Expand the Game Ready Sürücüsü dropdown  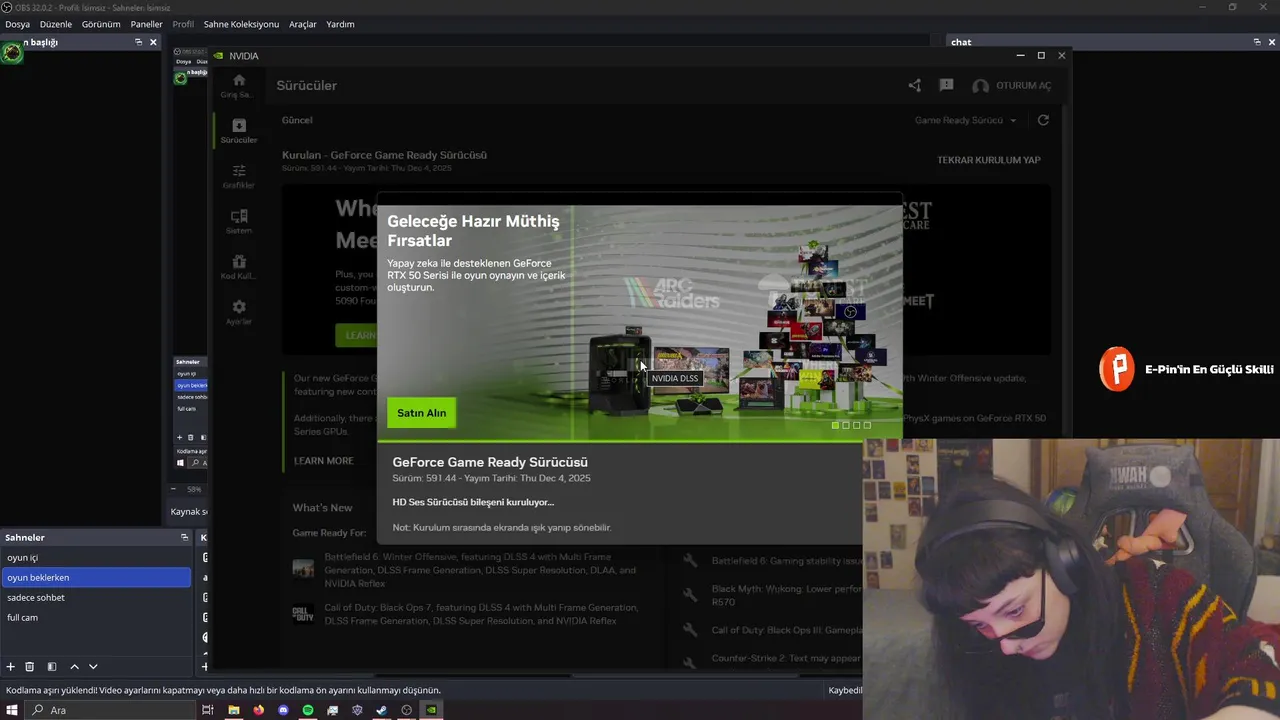tap(966, 120)
